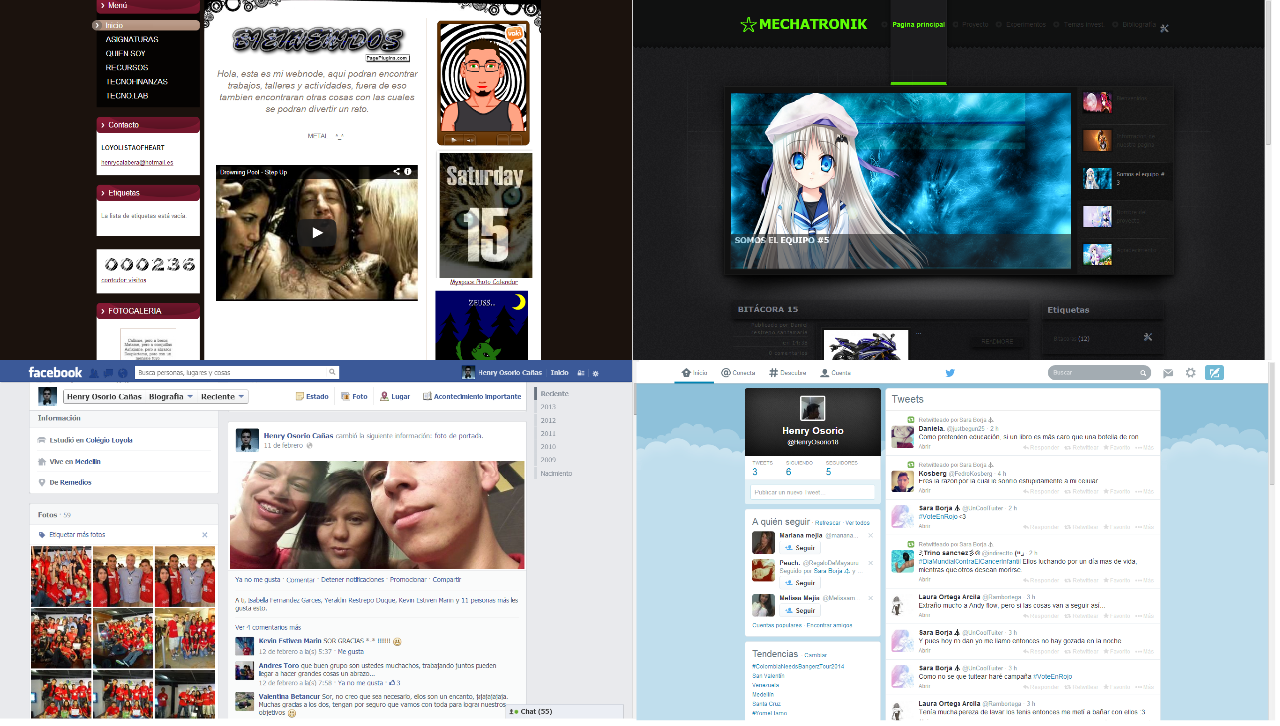Switch to 'Pagina principal' tab in Mechatronik
The image size is (1280, 726).
918,24
